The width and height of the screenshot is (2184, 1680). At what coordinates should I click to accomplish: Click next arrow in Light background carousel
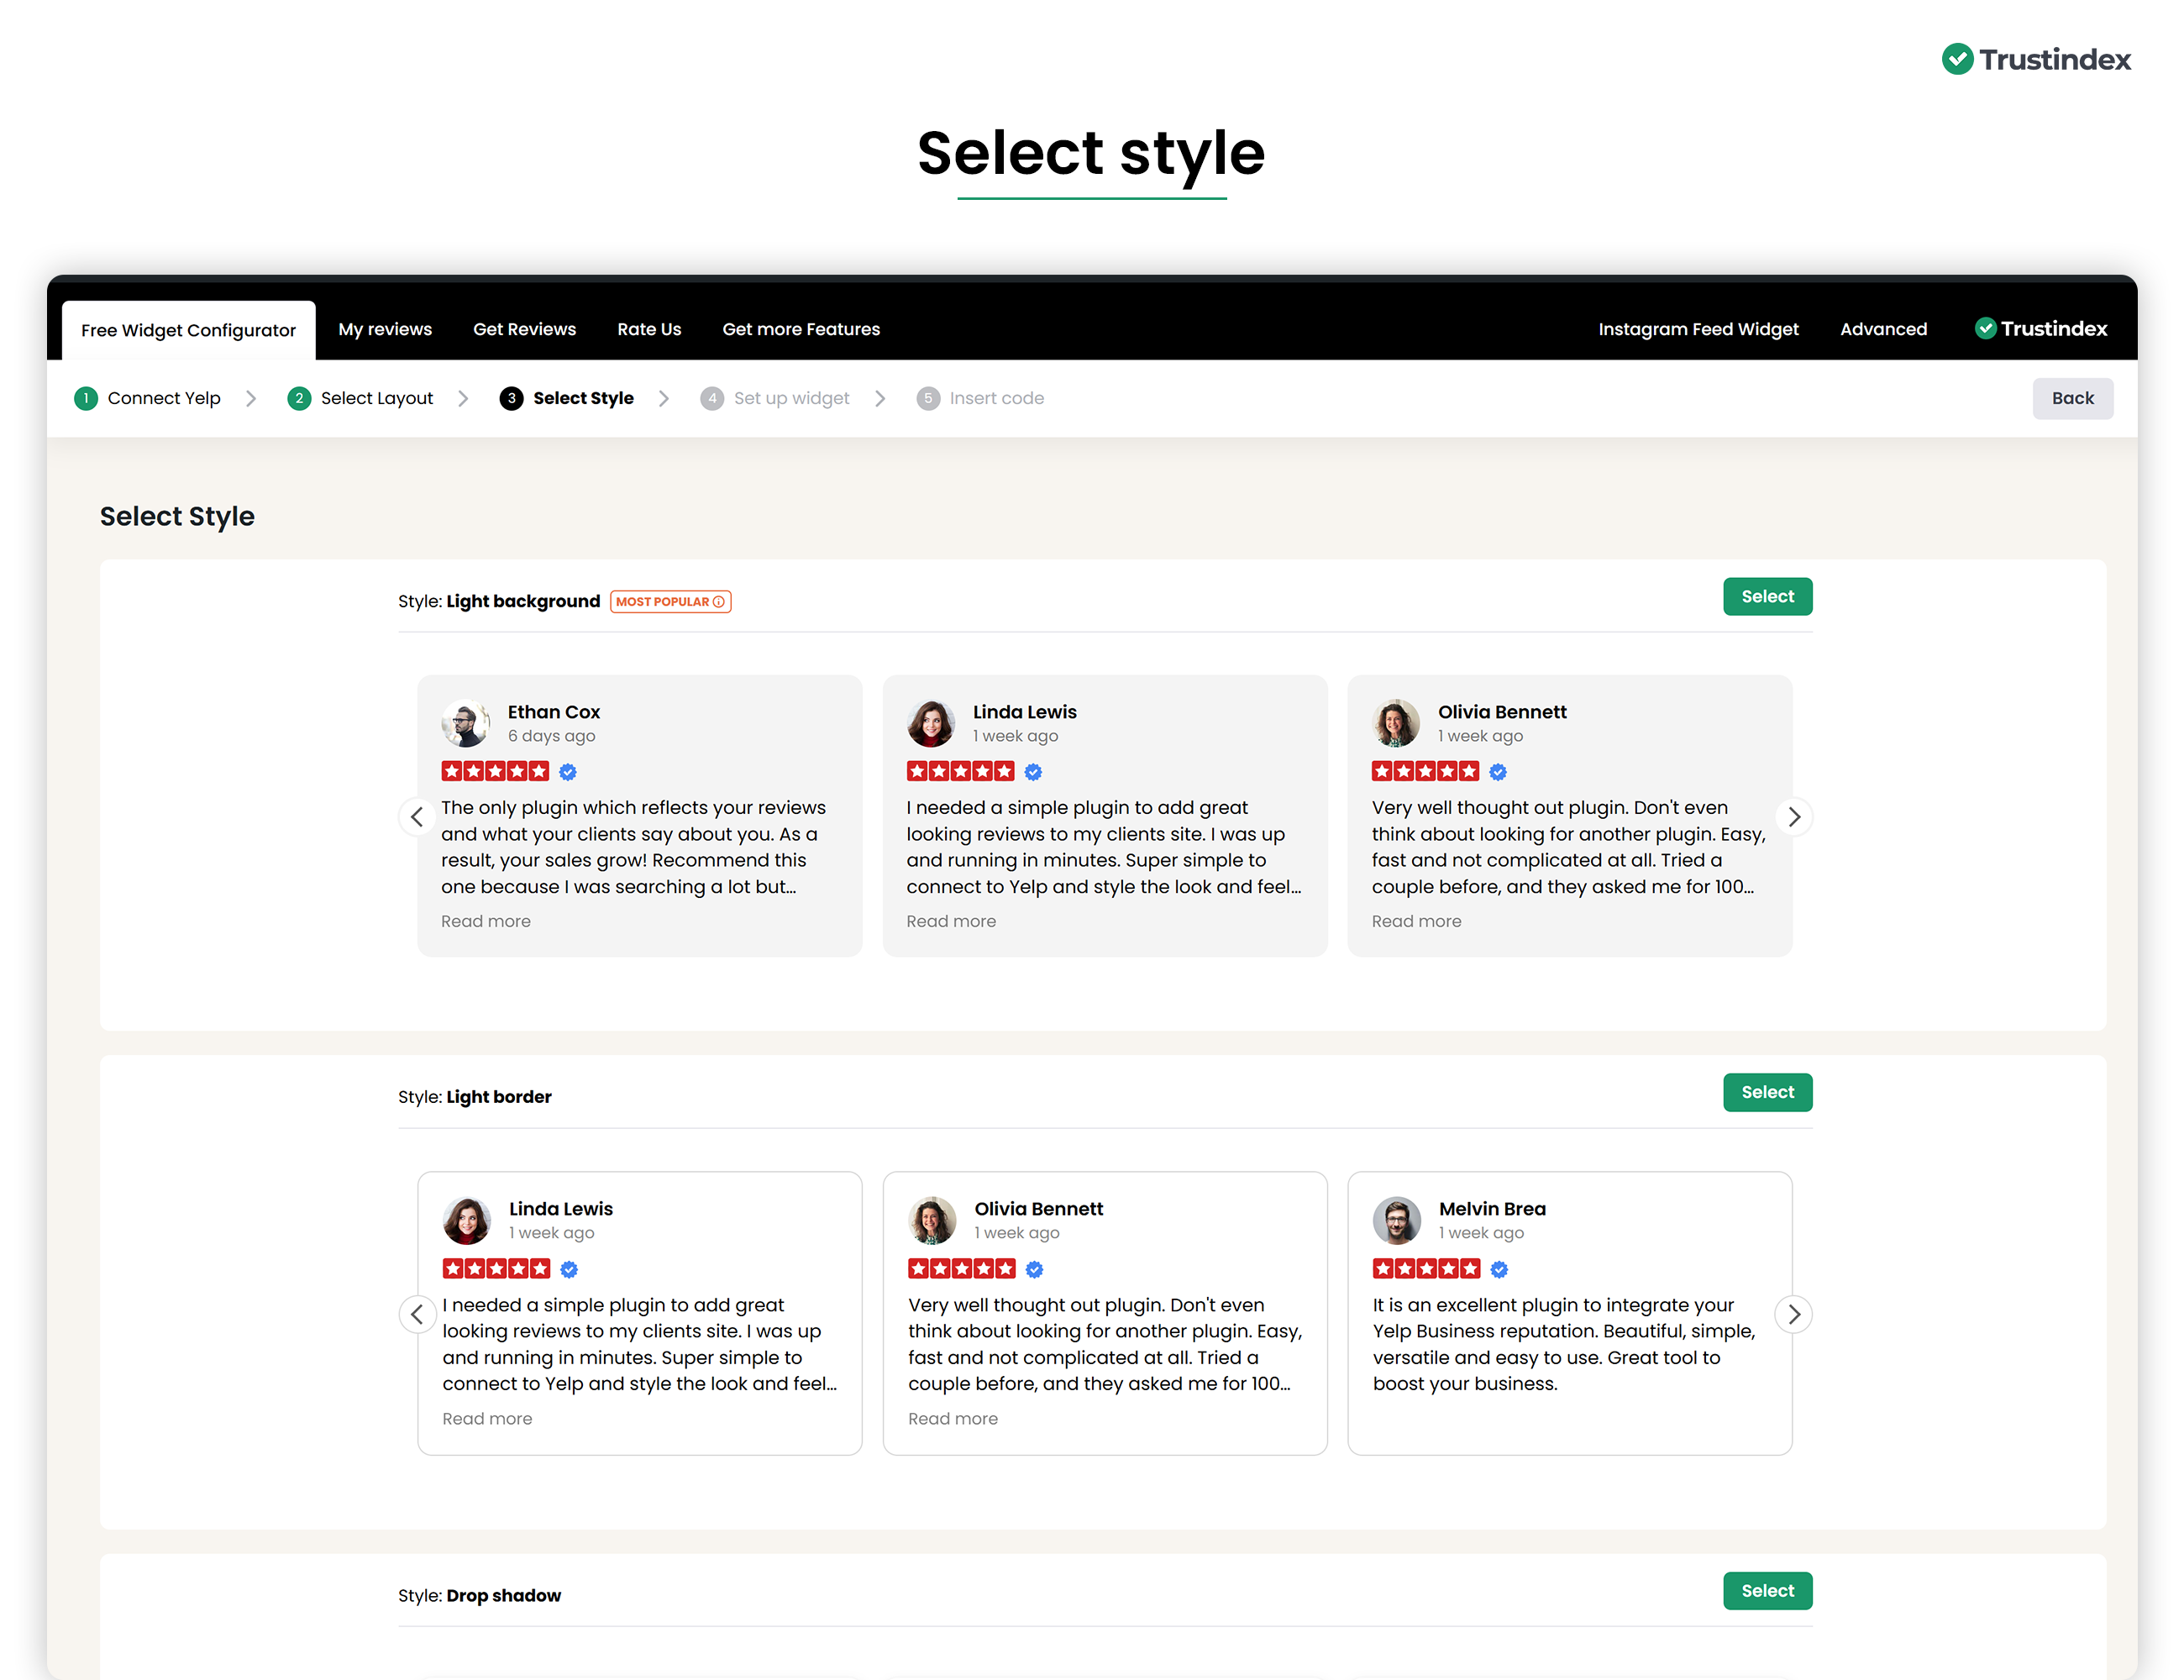(x=1793, y=817)
